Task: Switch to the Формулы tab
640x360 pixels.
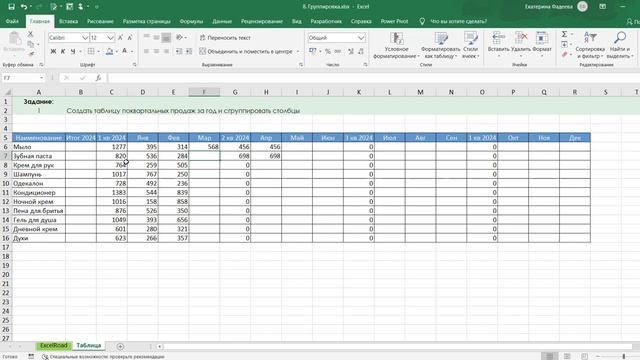Action: tap(191, 21)
